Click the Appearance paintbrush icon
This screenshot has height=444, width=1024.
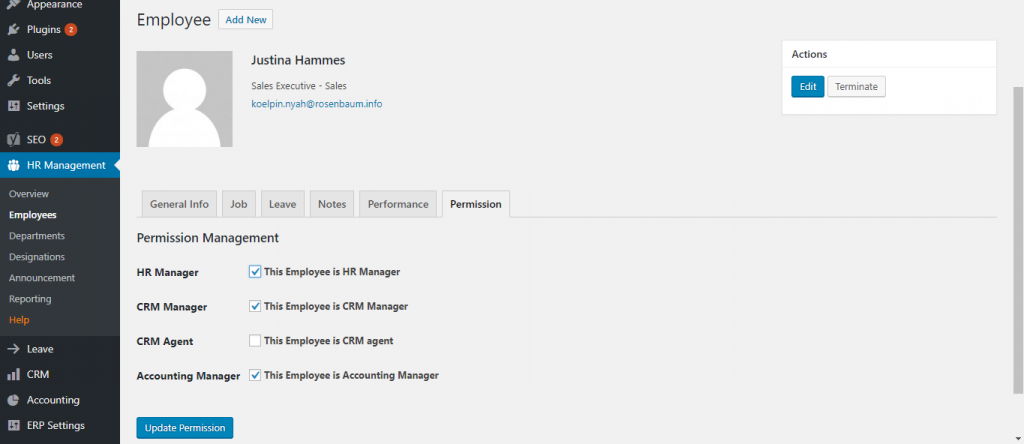point(13,5)
